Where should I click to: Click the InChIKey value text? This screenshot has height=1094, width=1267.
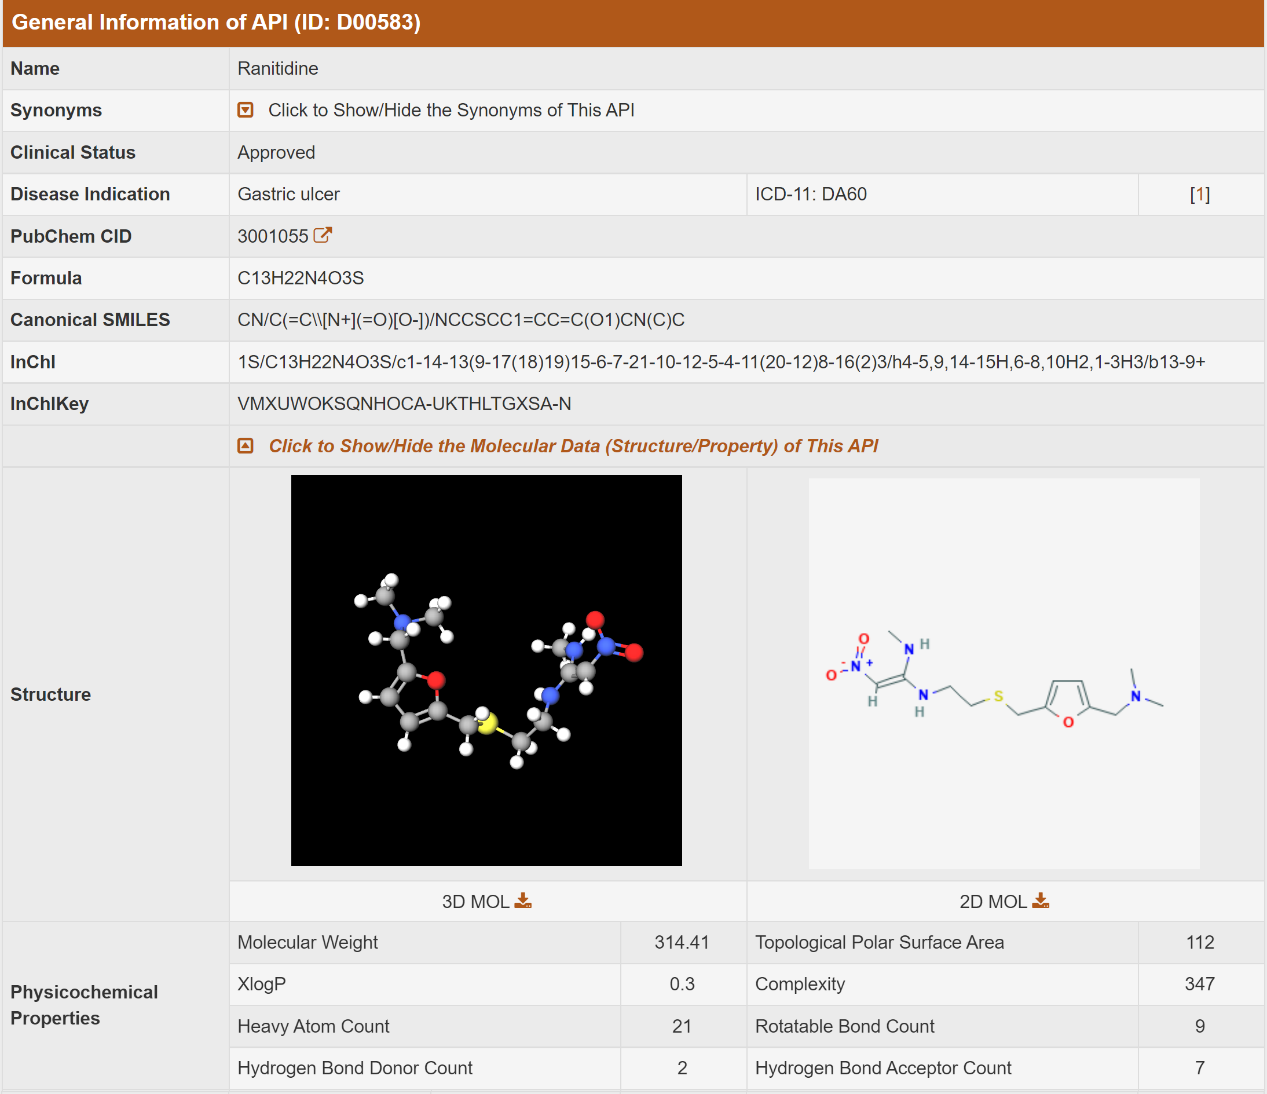pos(404,404)
